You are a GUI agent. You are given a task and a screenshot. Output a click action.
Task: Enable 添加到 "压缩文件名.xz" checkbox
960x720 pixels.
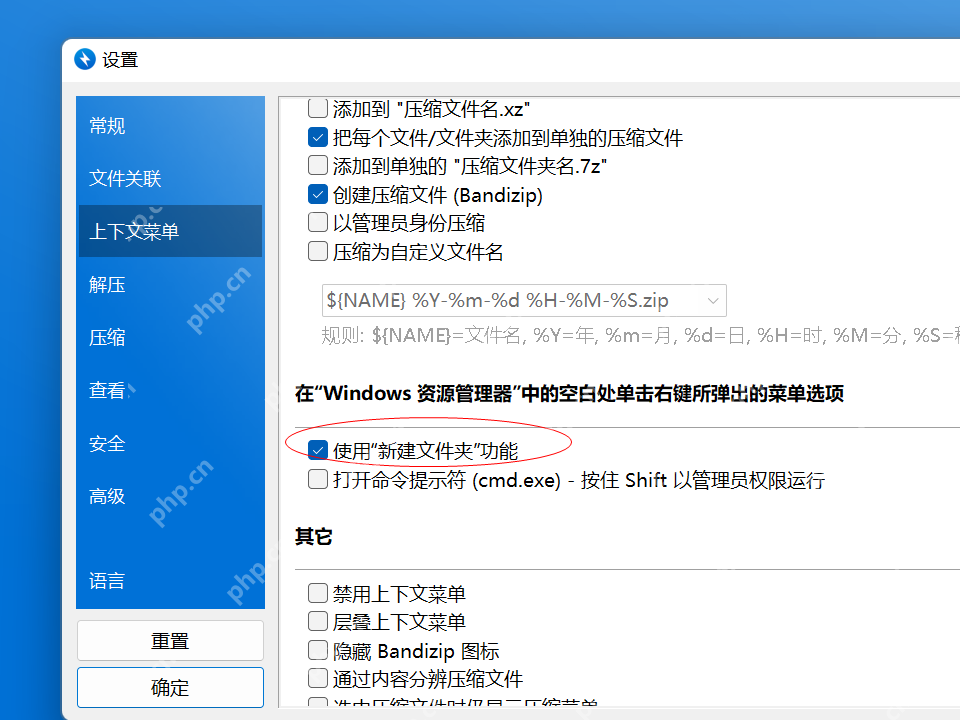point(318,108)
